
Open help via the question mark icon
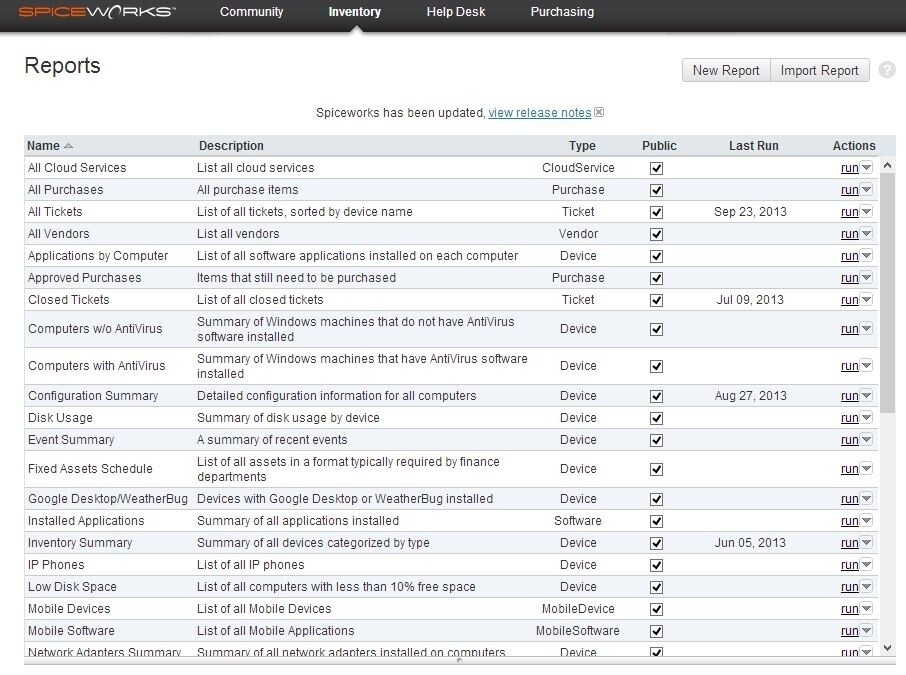click(886, 70)
